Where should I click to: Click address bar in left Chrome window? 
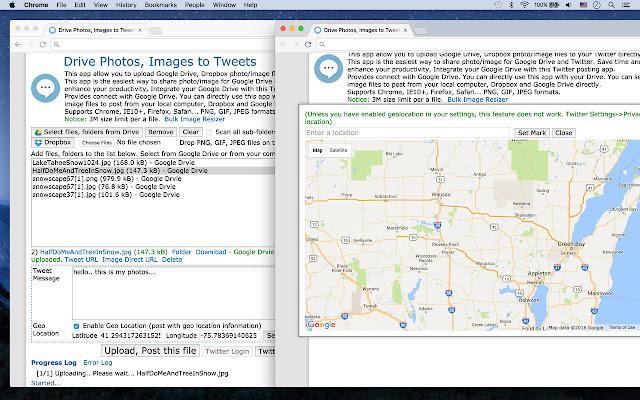click(x=163, y=44)
